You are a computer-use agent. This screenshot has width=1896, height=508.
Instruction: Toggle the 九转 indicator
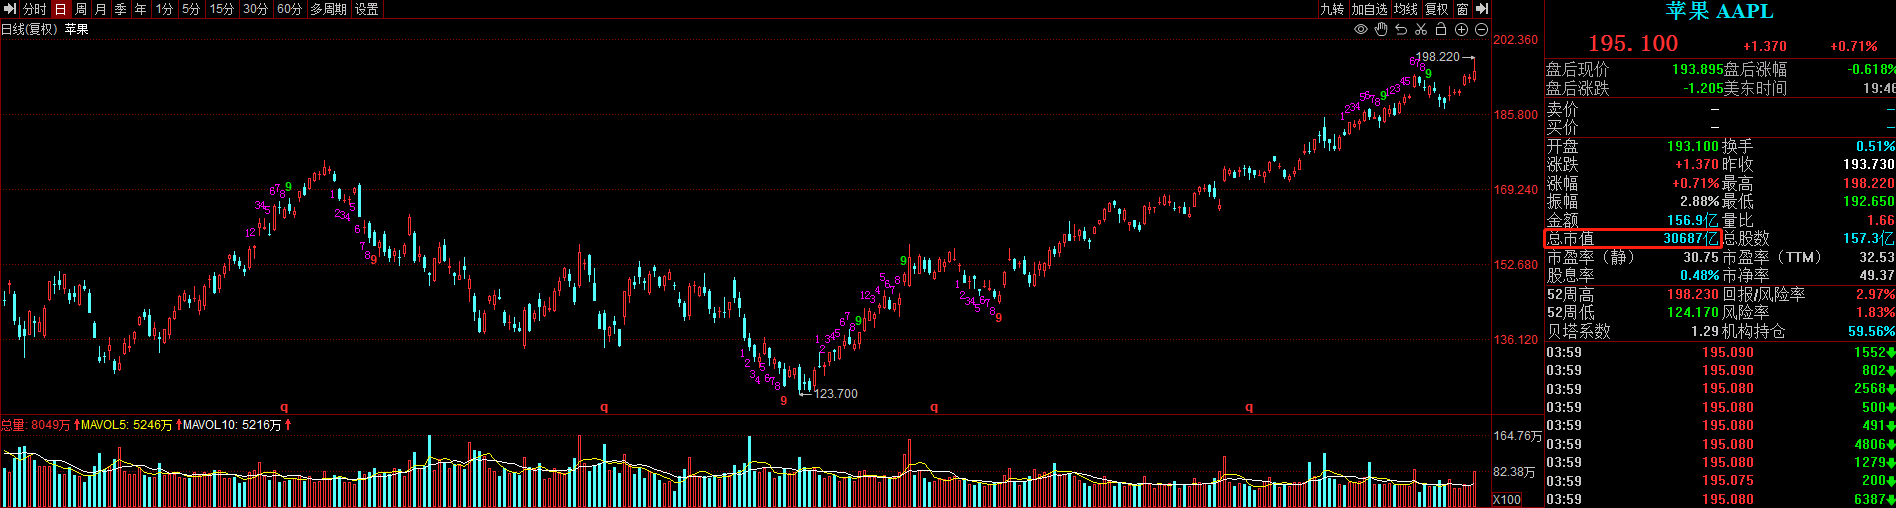tap(1332, 9)
